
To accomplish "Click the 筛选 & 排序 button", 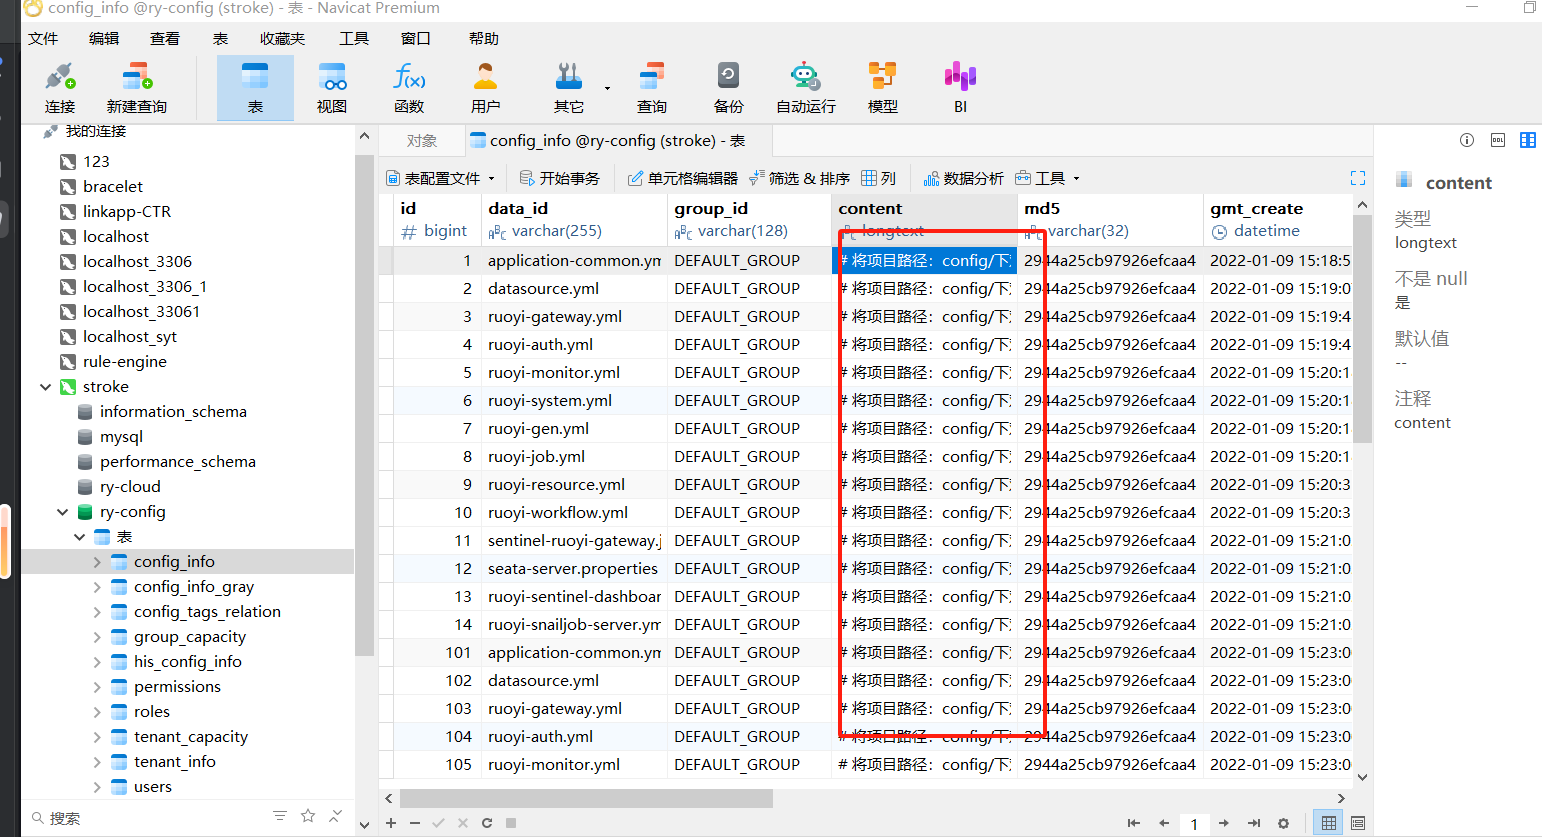I will [x=799, y=178].
